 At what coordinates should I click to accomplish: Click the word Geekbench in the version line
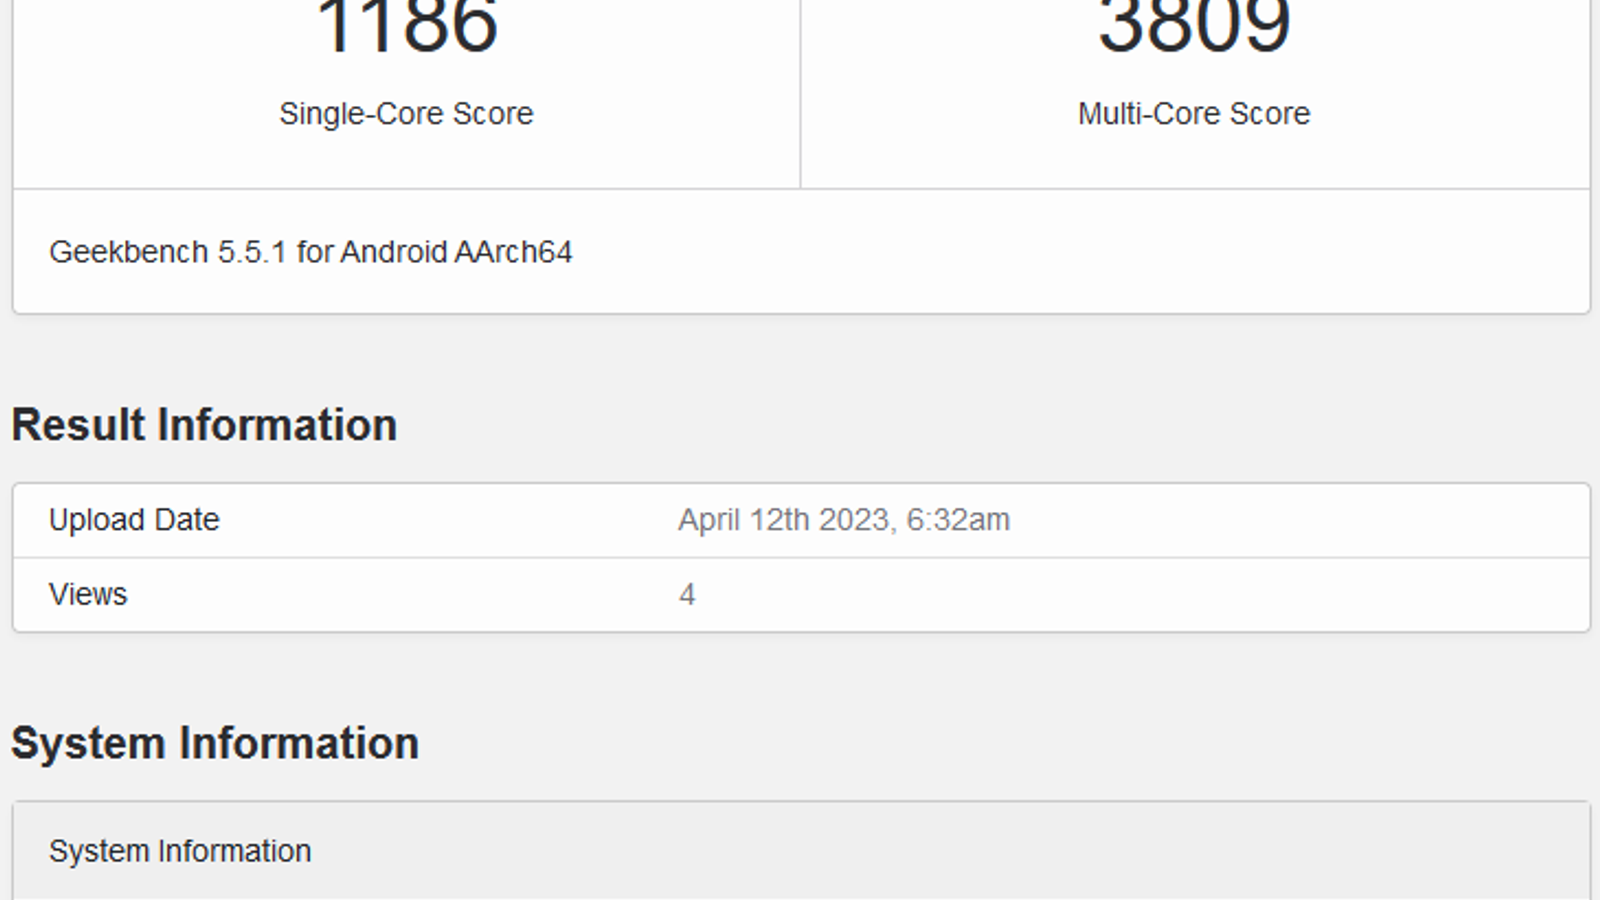pyautogui.click(x=129, y=252)
